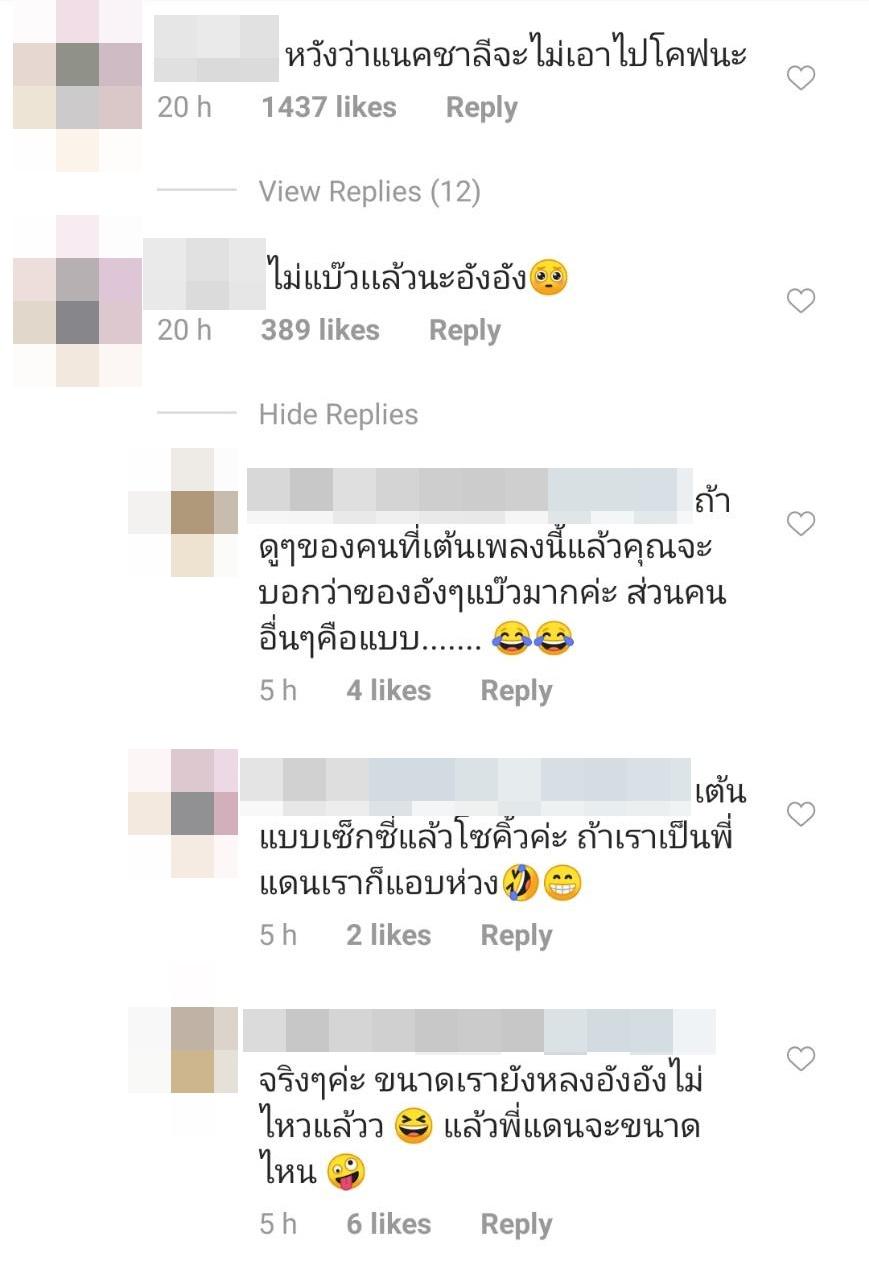Reply to the comment with 4 likes
Image resolution: width=869 pixels, height=1269 pixels.
pyautogui.click(x=517, y=691)
